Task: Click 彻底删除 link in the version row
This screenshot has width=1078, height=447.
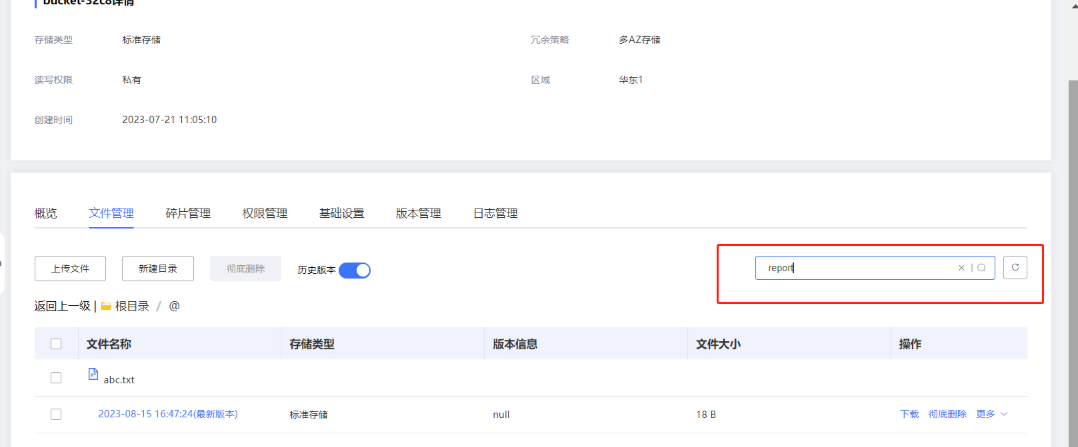Action: point(947,414)
